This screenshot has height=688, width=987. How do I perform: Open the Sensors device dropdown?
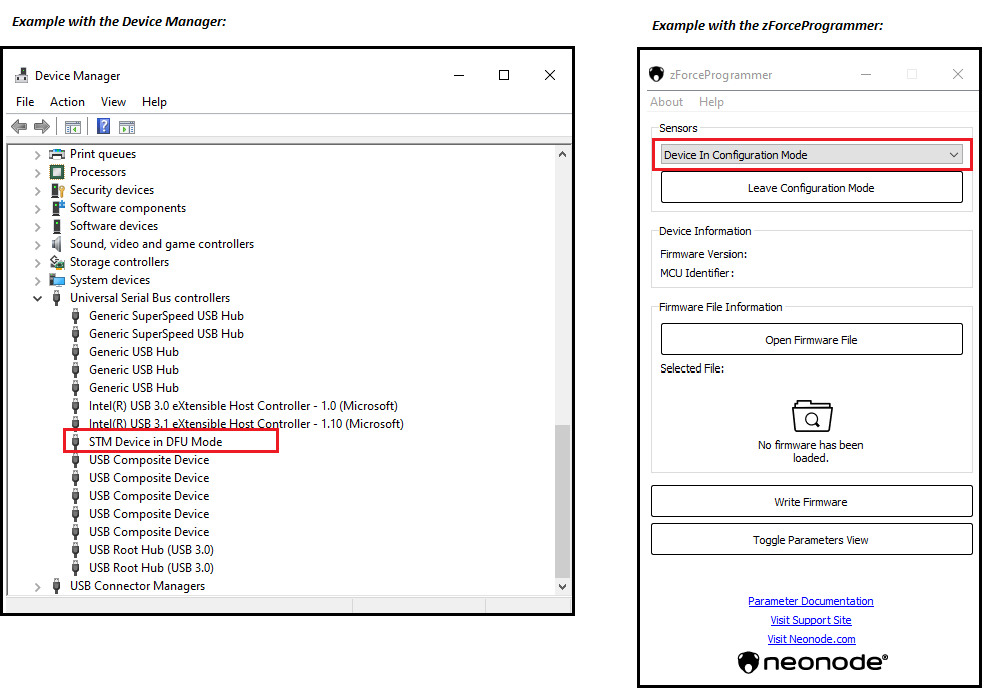953,155
